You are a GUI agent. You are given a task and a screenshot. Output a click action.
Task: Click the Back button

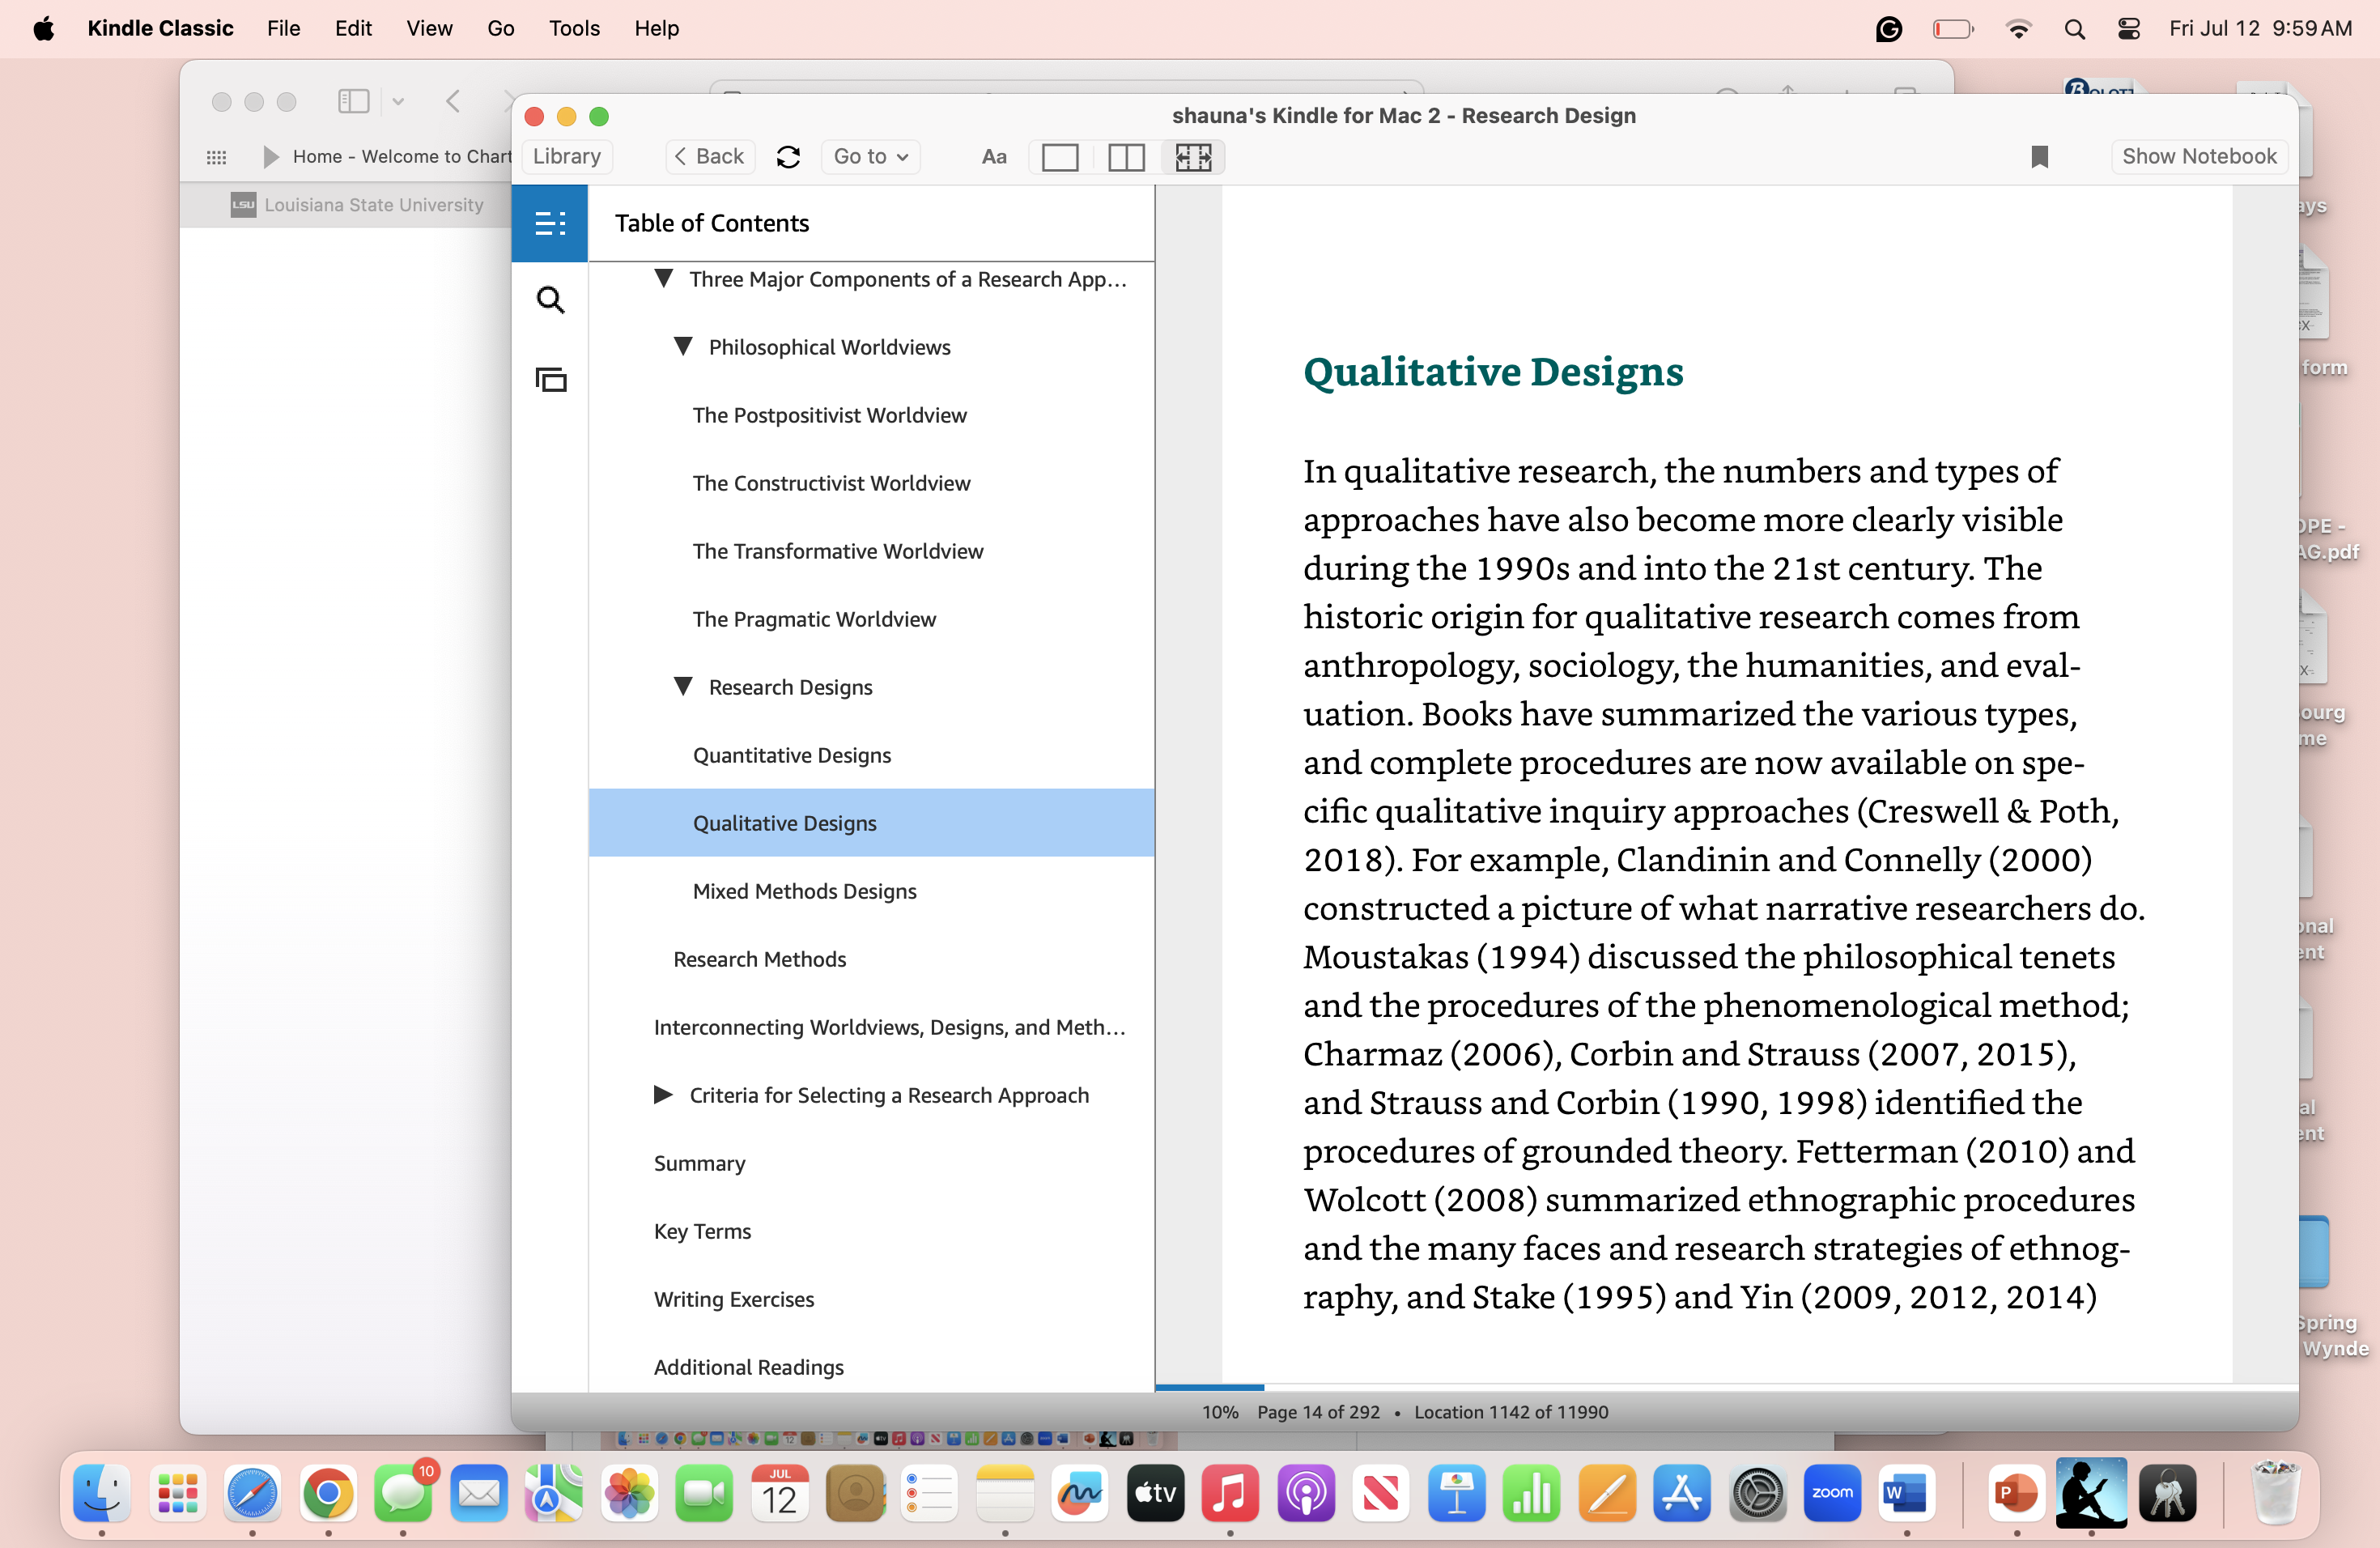[709, 157]
